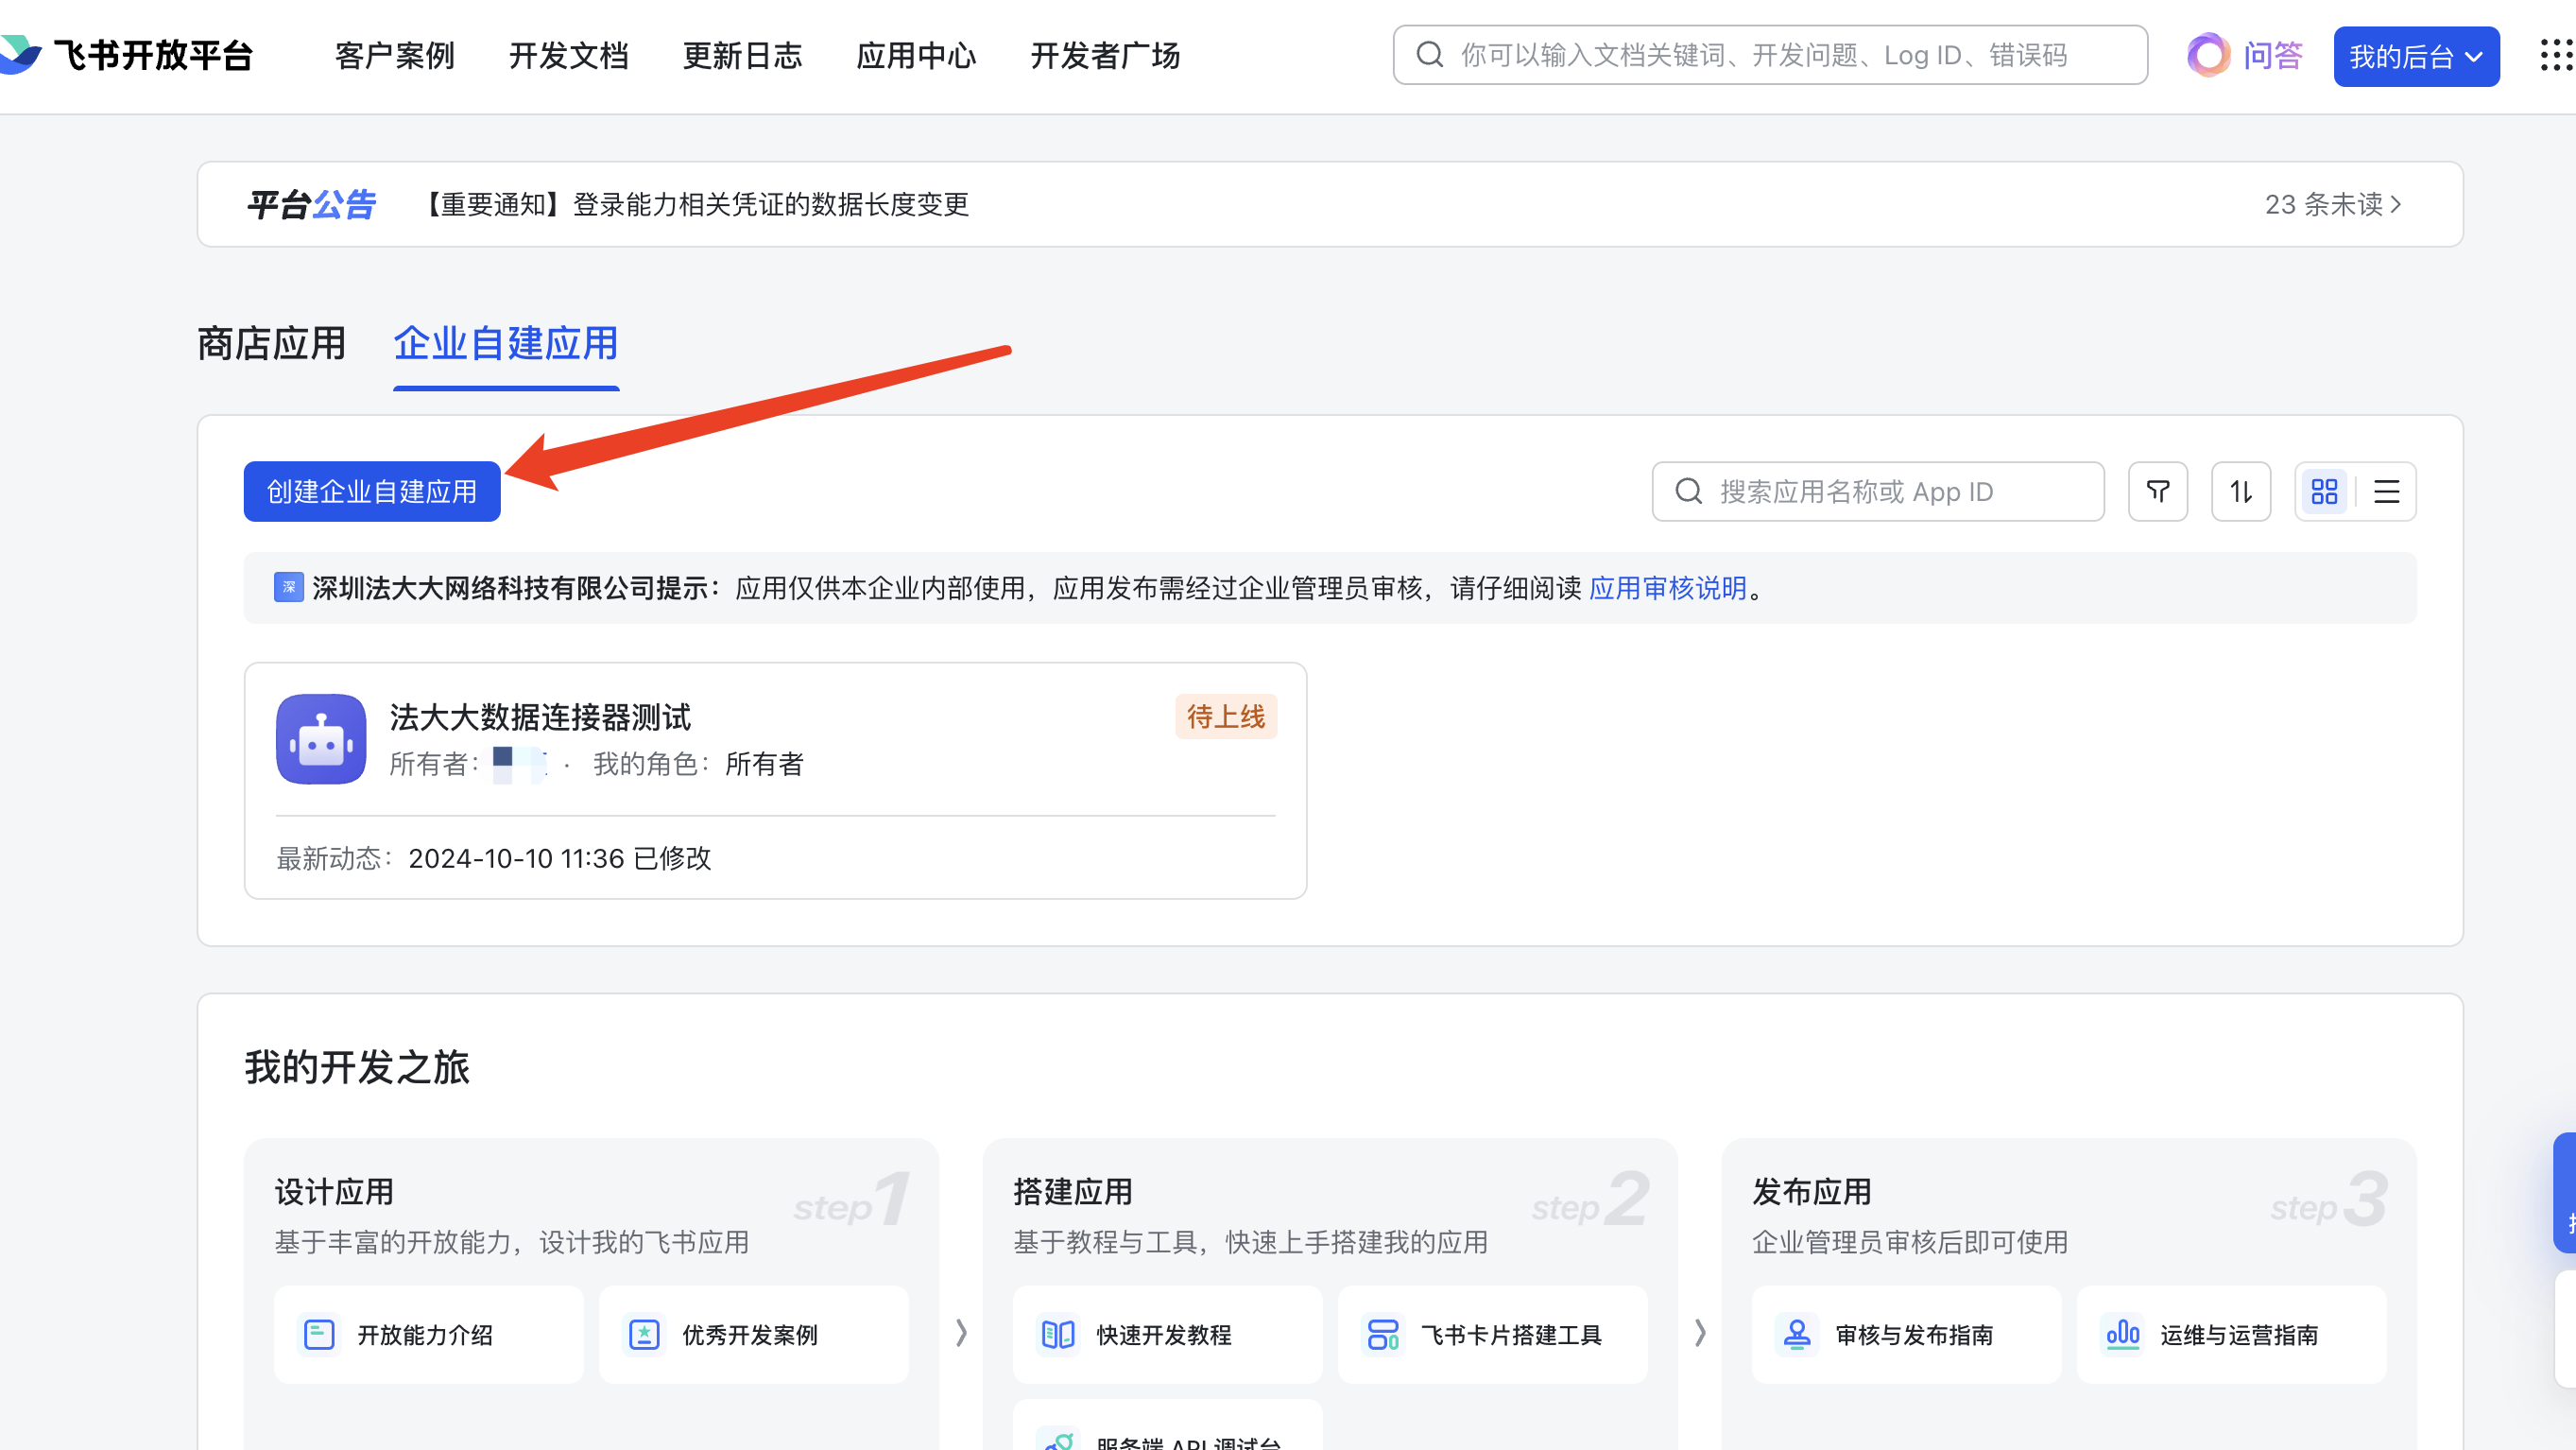Open the app filter funnel icon
Image resolution: width=2576 pixels, height=1450 pixels.
2158,492
